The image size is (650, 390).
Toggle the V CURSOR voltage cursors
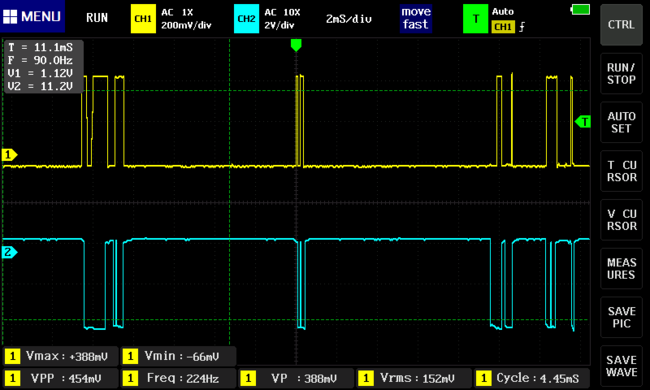(621, 220)
